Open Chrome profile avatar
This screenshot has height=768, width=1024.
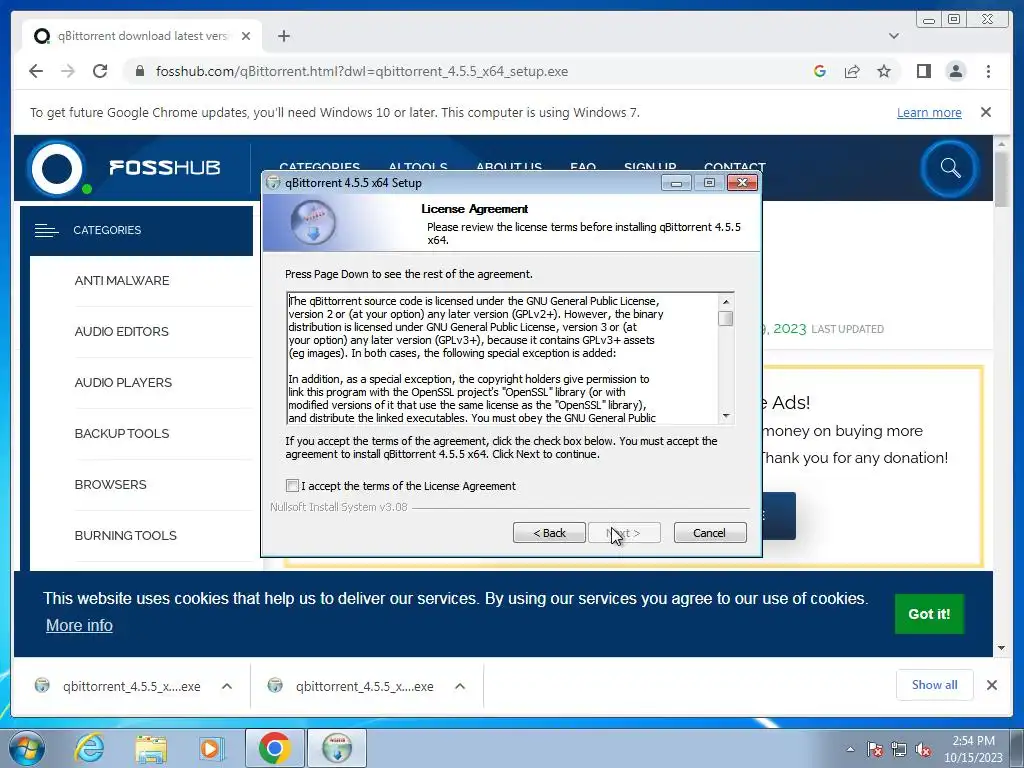click(955, 71)
